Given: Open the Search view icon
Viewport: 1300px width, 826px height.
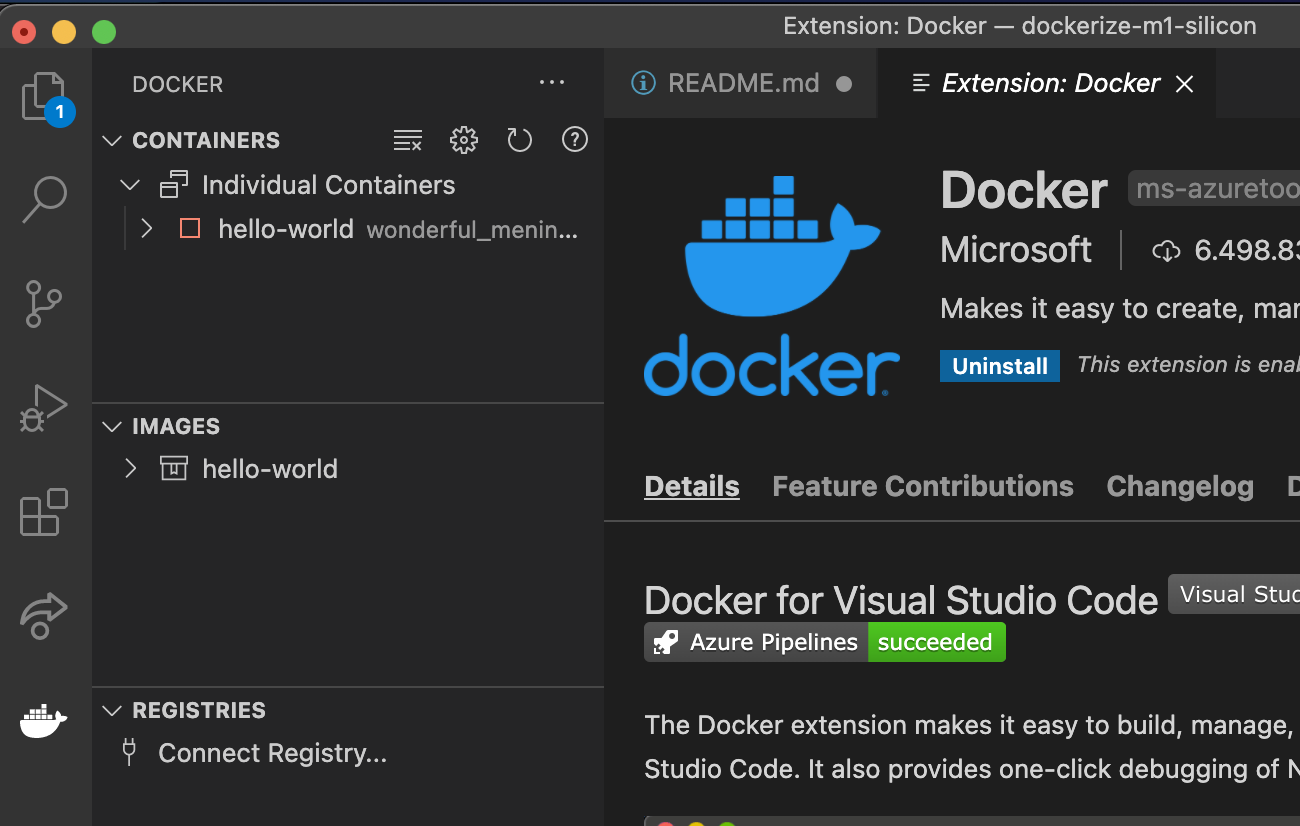Looking at the screenshot, I should 45,200.
